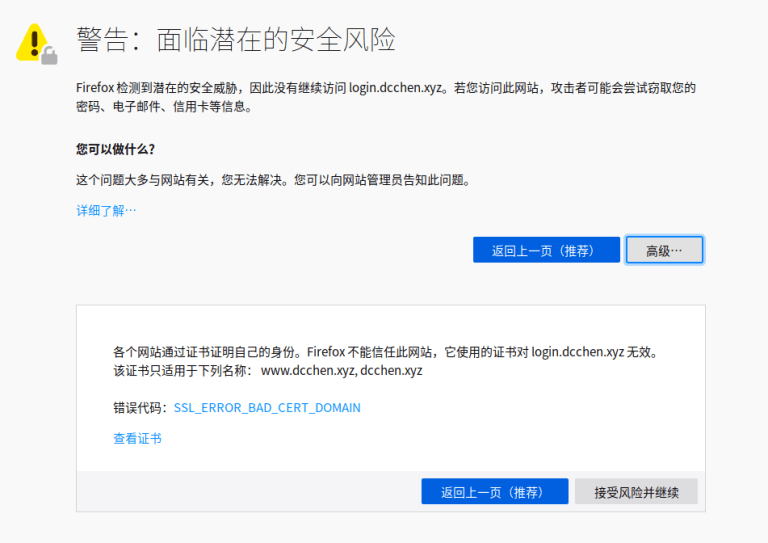Open the SSL_ERROR_BAD_CERT_DOMAIN error code link

click(x=267, y=408)
